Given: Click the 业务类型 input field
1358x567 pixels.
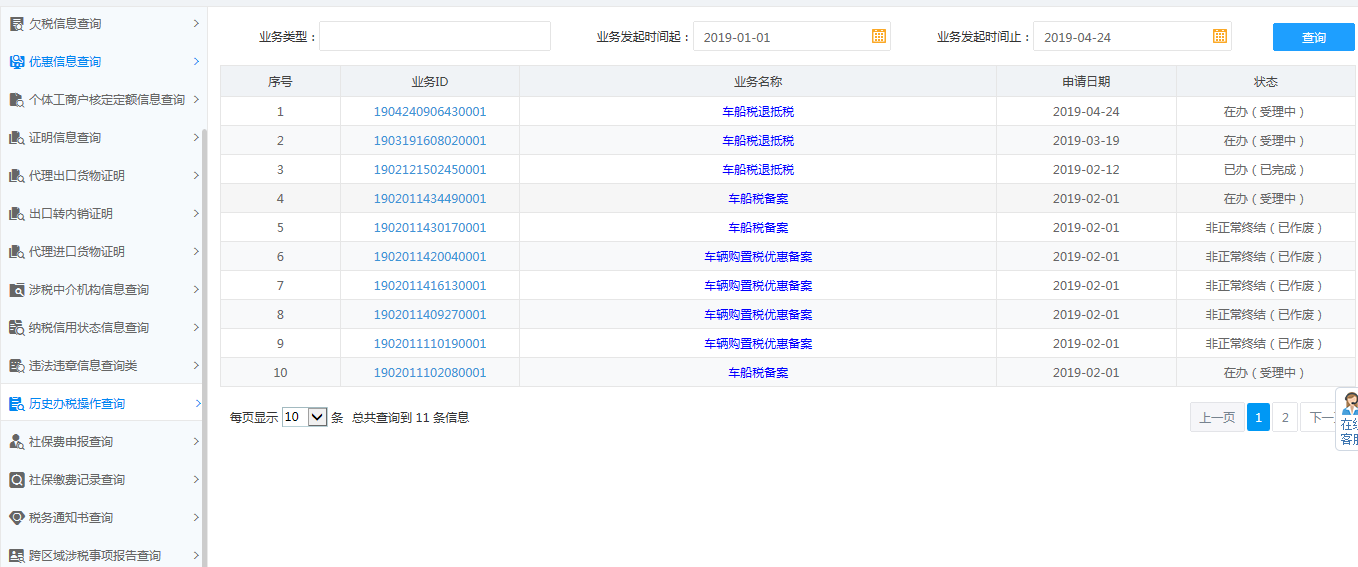Looking at the screenshot, I should coord(434,36).
